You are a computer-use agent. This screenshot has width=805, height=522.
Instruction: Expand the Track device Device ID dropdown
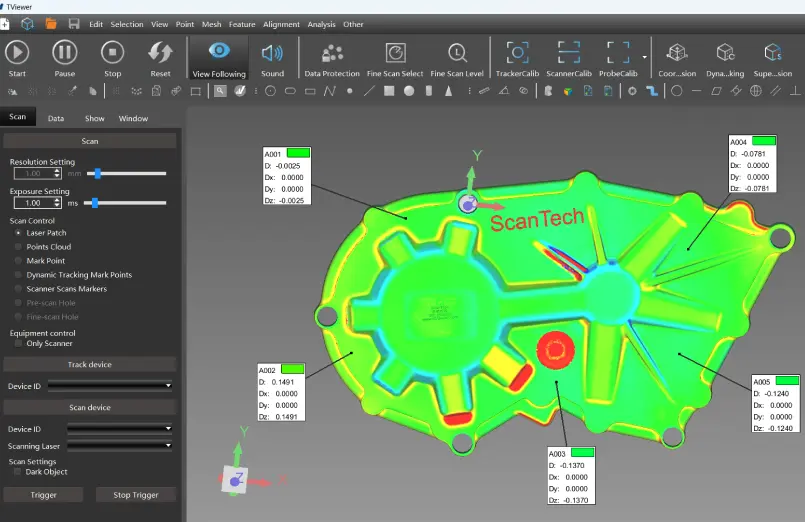(x=110, y=385)
